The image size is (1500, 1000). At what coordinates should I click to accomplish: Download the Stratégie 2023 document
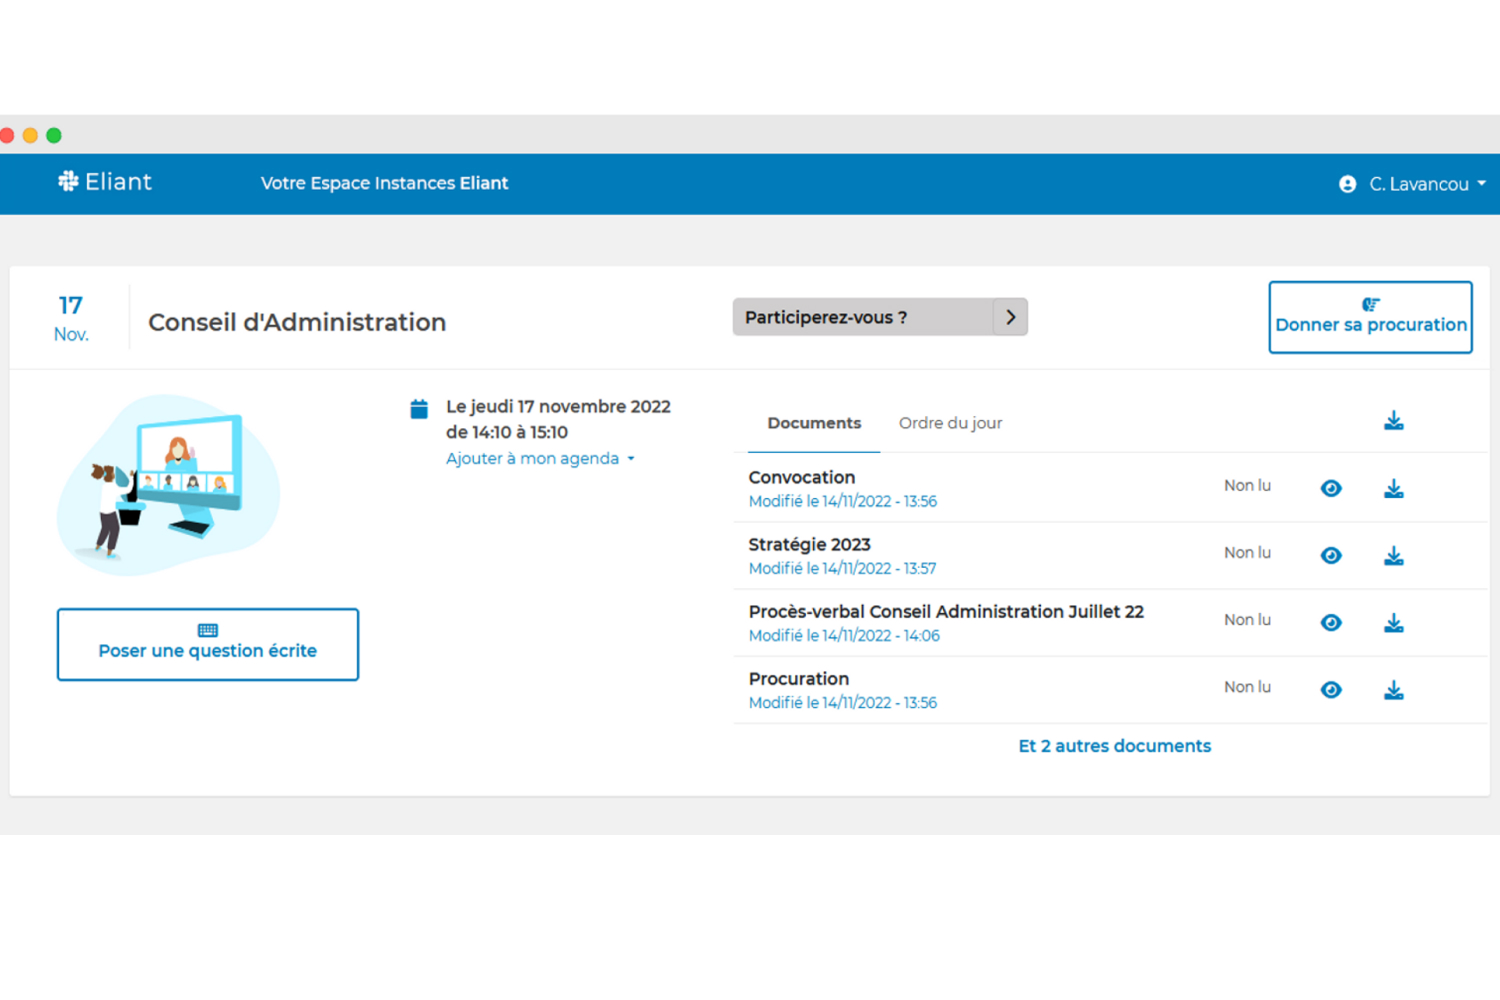[x=1393, y=556]
